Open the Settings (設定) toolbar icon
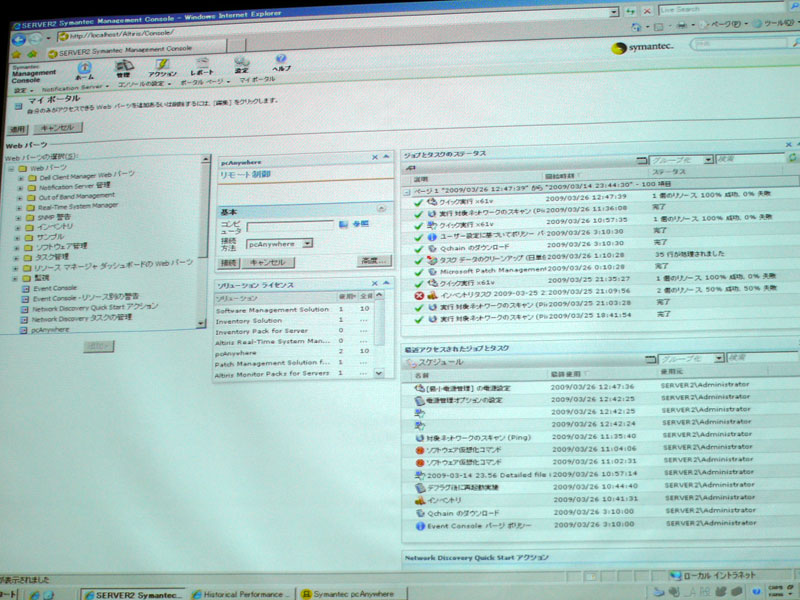This screenshot has height=600, width=800. pos(241,65)
